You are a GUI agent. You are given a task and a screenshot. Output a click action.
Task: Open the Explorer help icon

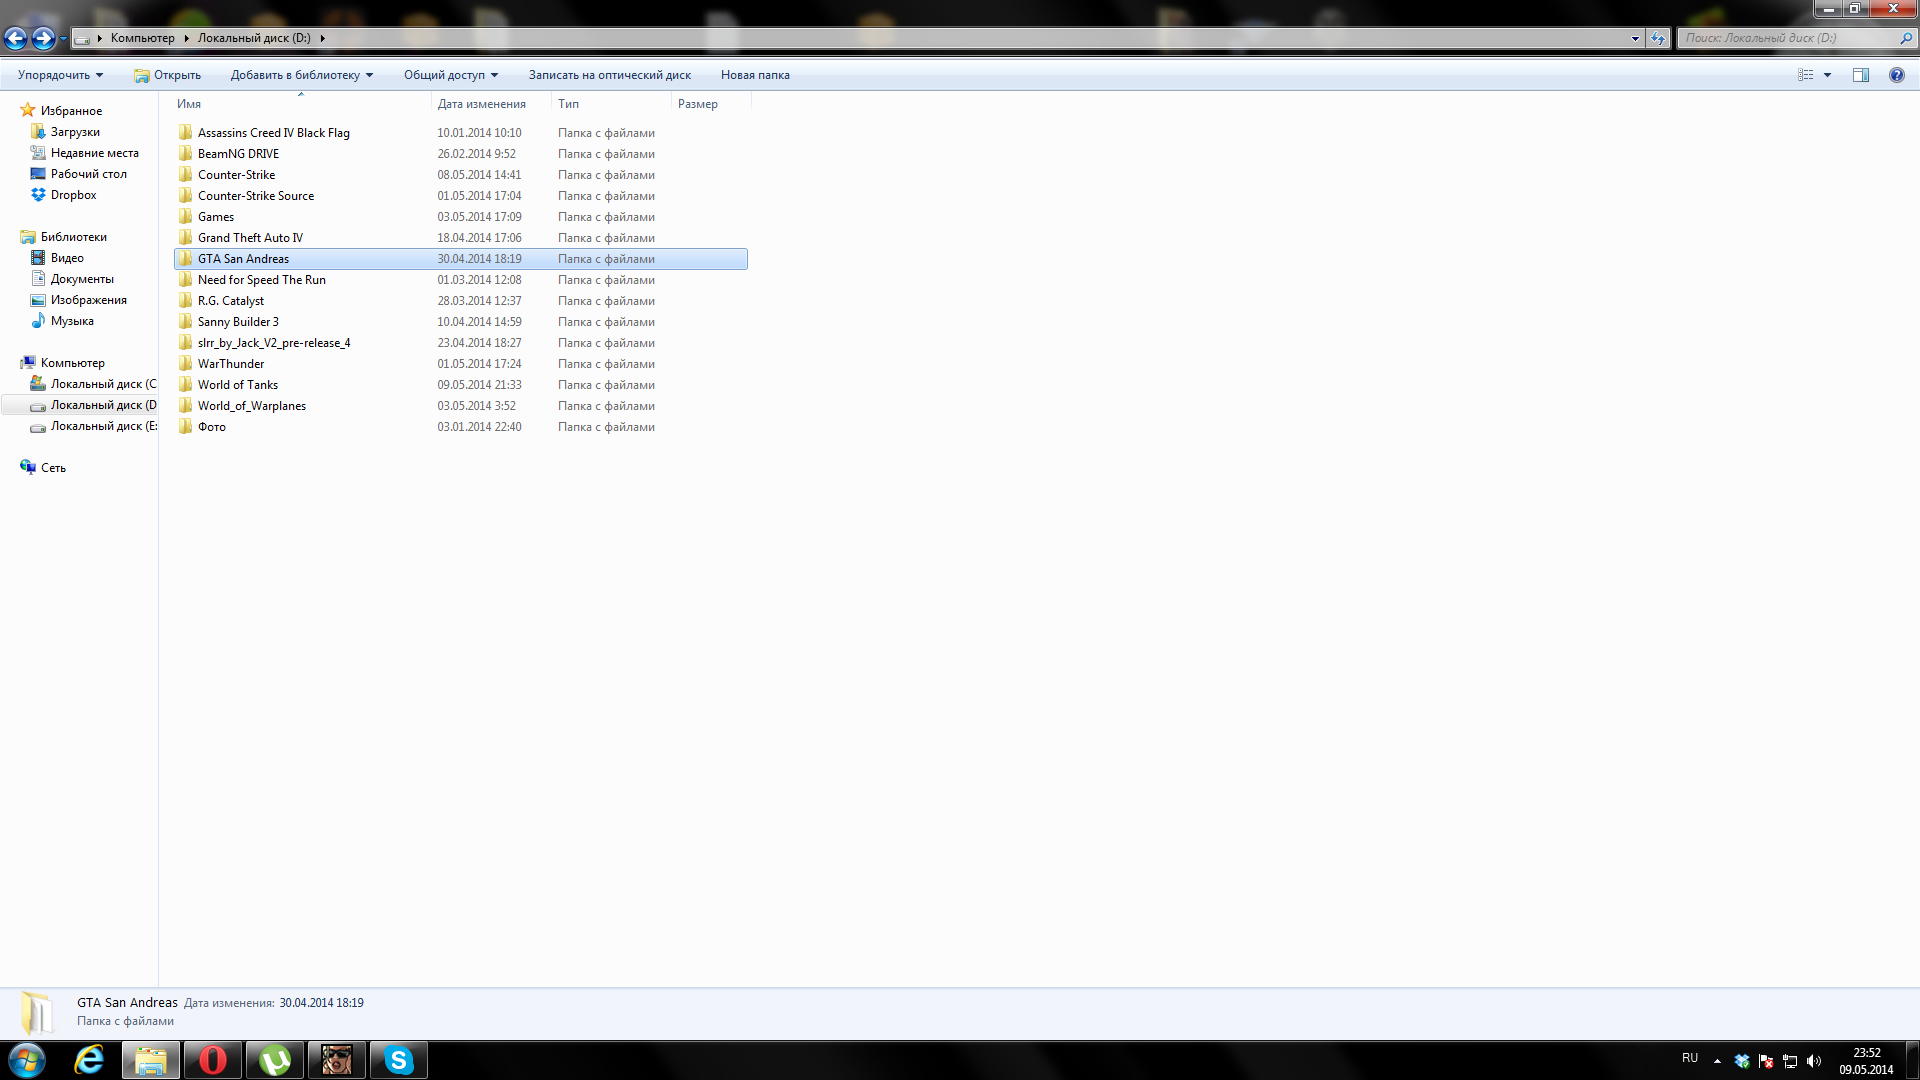1896,75
